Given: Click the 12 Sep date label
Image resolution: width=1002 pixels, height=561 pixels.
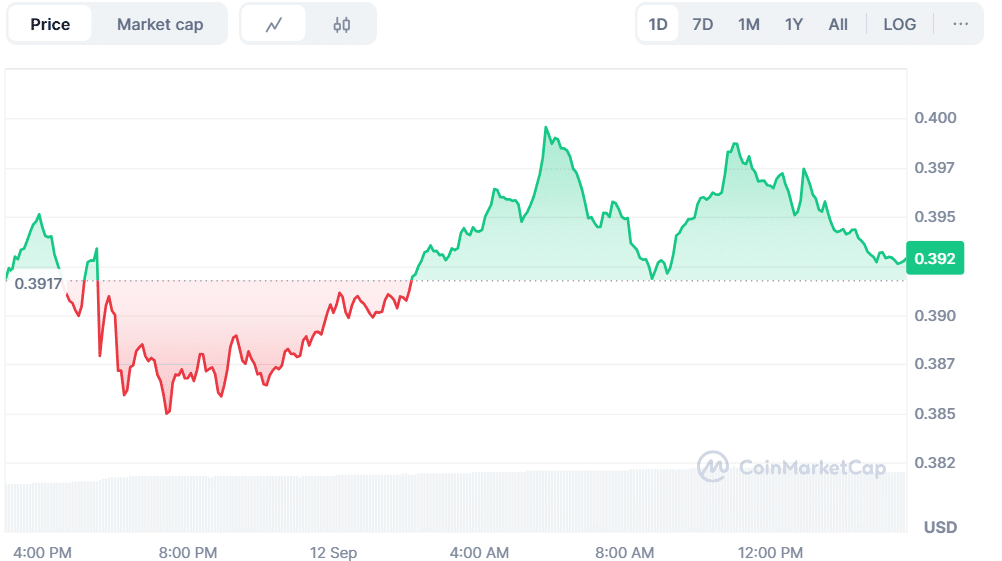Looking at the screenshot, I should (333, 552).
